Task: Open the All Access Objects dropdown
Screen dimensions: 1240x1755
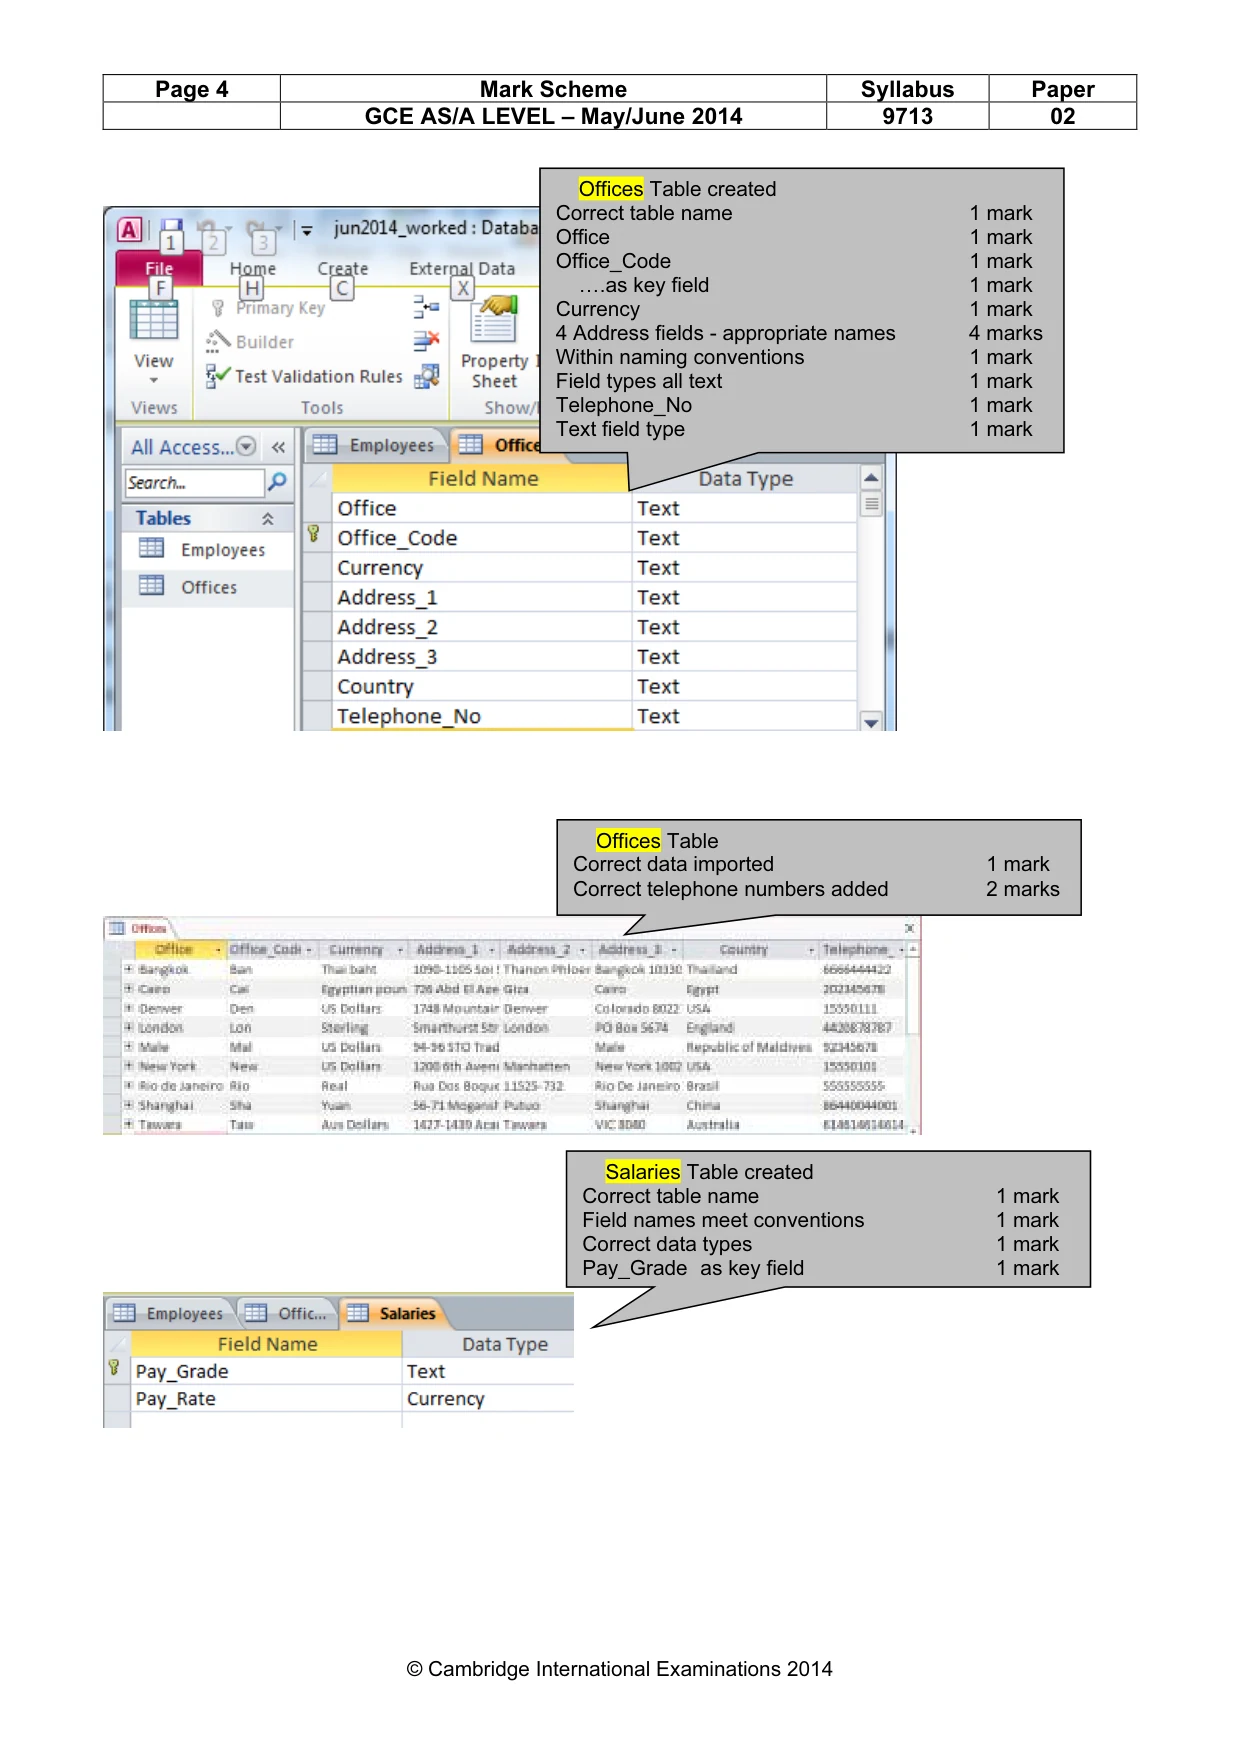Action: [x=246, y=447]
